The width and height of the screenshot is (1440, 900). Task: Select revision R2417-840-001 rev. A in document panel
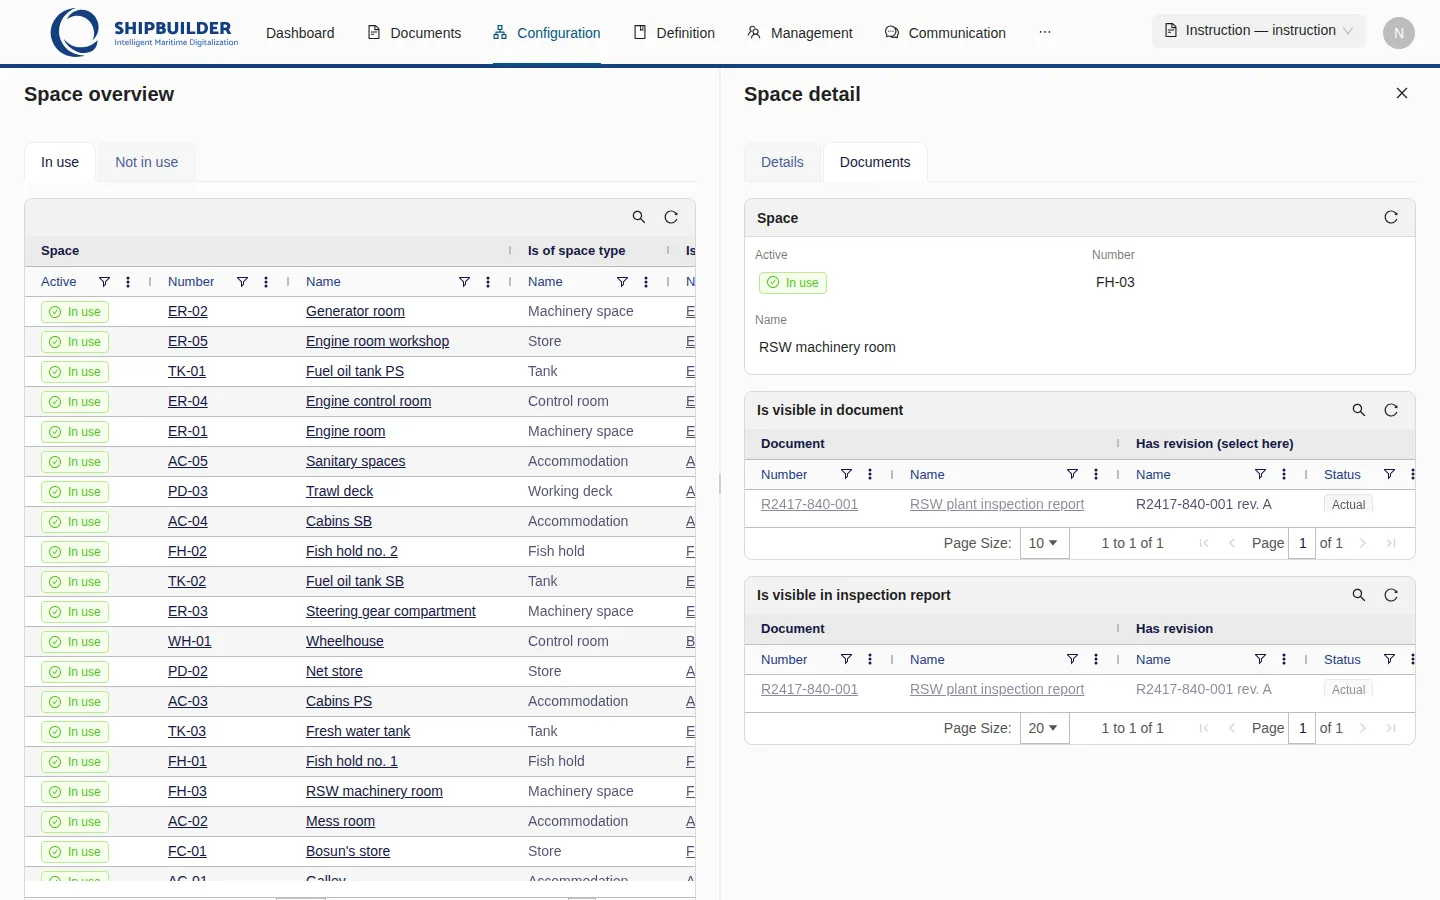point(1204,504)
